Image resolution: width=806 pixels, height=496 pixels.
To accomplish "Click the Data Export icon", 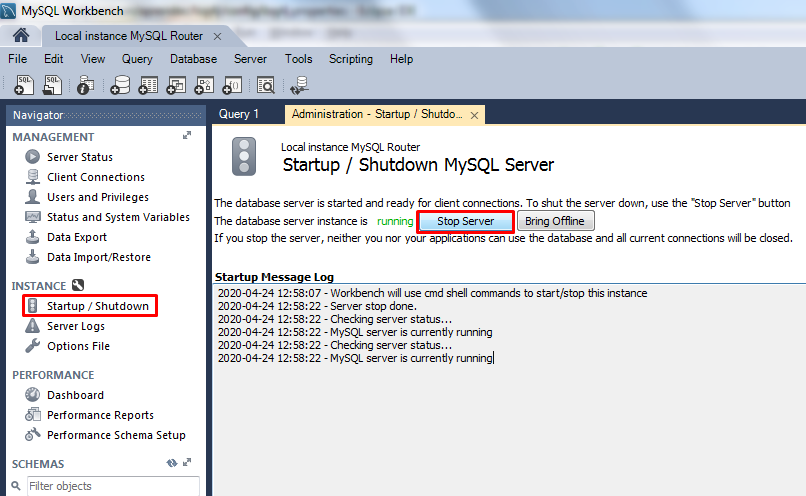I will point(32,237).
